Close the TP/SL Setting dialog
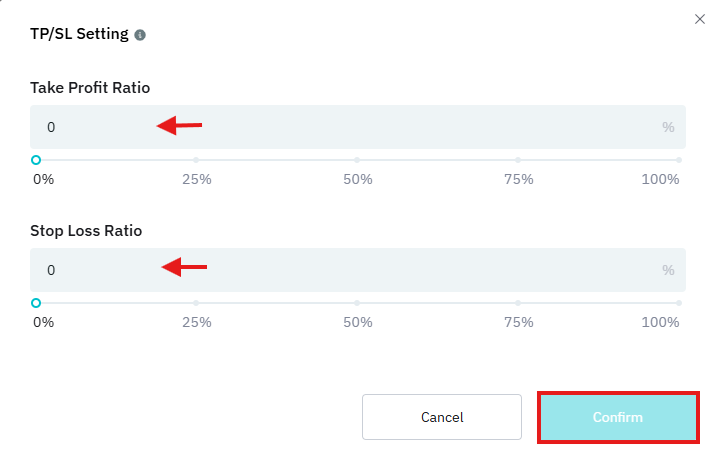Image resolution: width=714 pixels, height=457 pixels. click(x=699, y=19)
